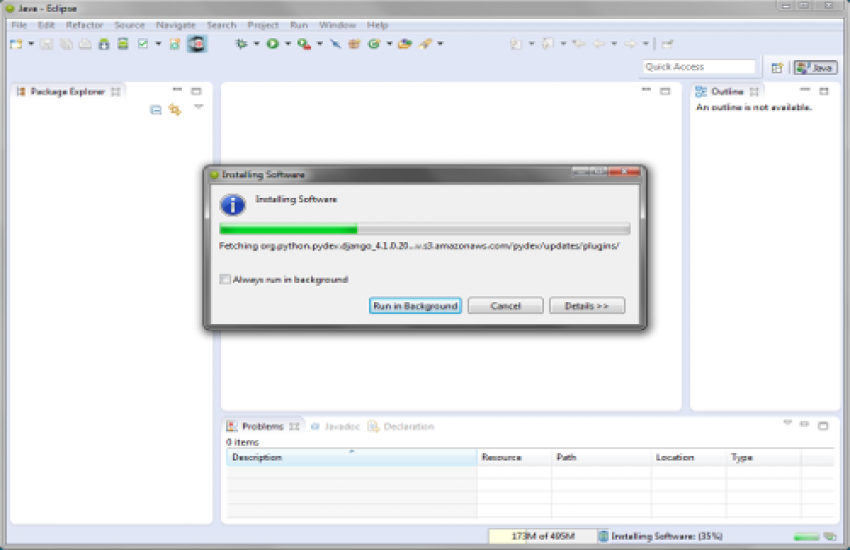Image resolution: width=850 pixels, height=550 pixels.
Task: Open the Window menu
Action: 337,25
